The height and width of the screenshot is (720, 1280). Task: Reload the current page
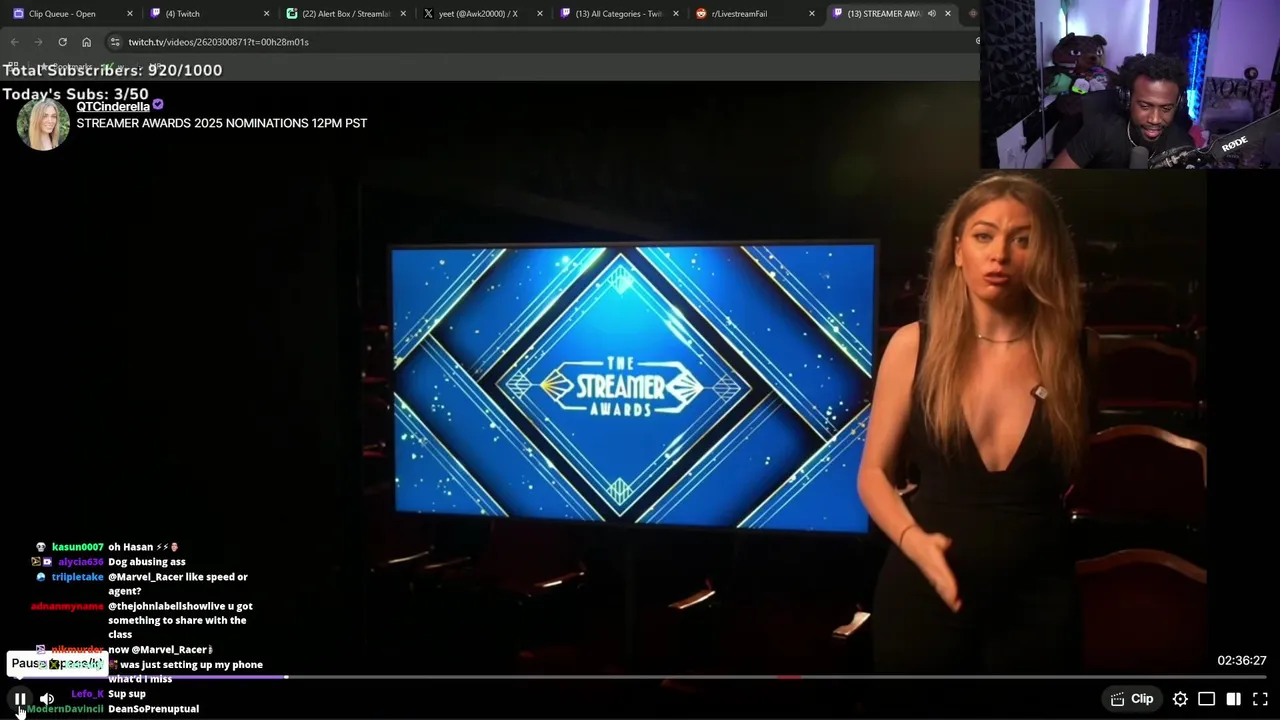[x=62, y=42]
